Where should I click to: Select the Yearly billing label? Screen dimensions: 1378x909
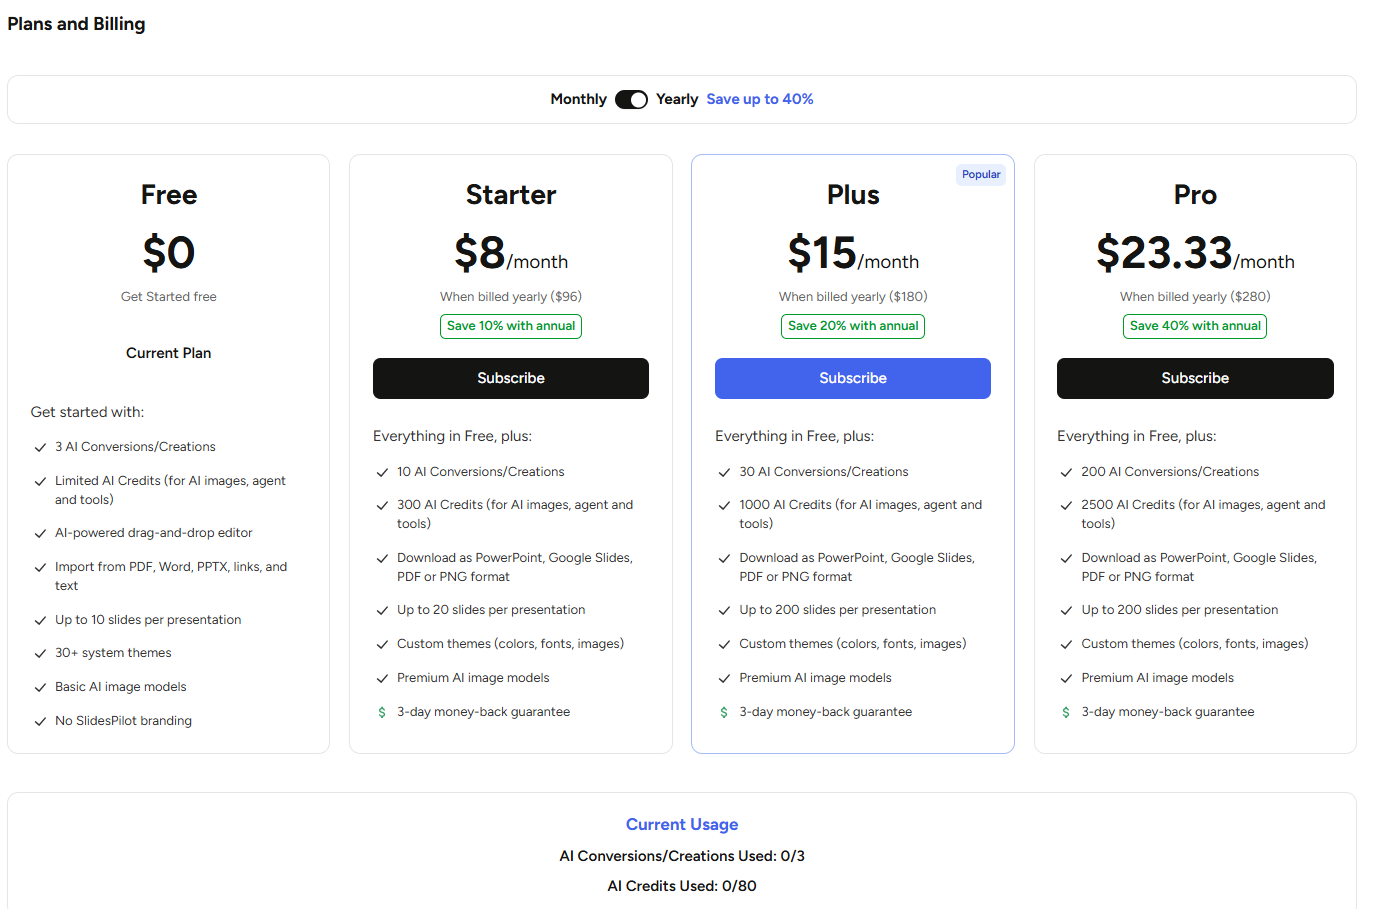(677, 99)
